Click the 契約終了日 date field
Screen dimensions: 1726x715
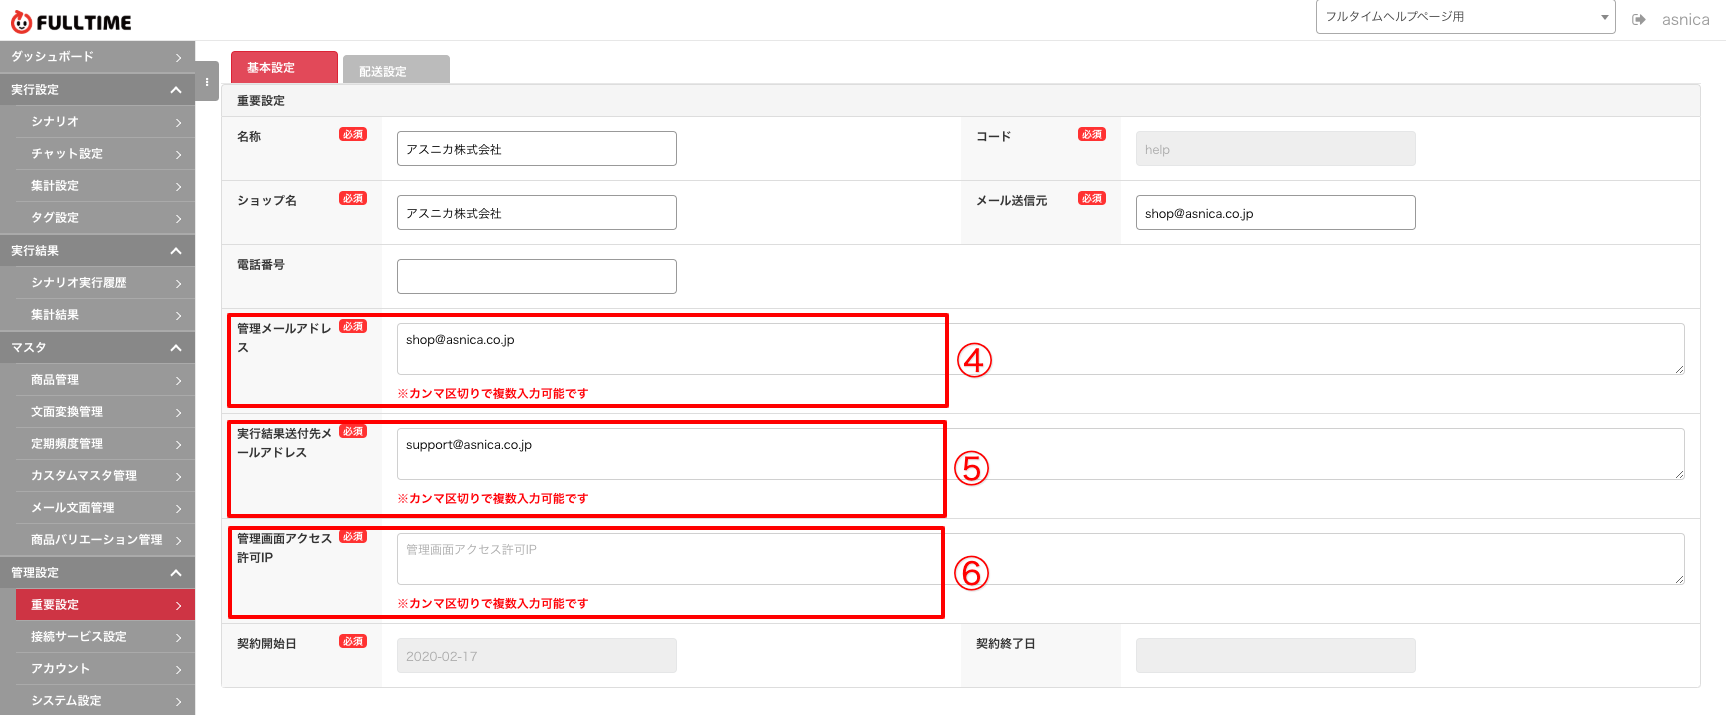click(x=1276, y=656)
